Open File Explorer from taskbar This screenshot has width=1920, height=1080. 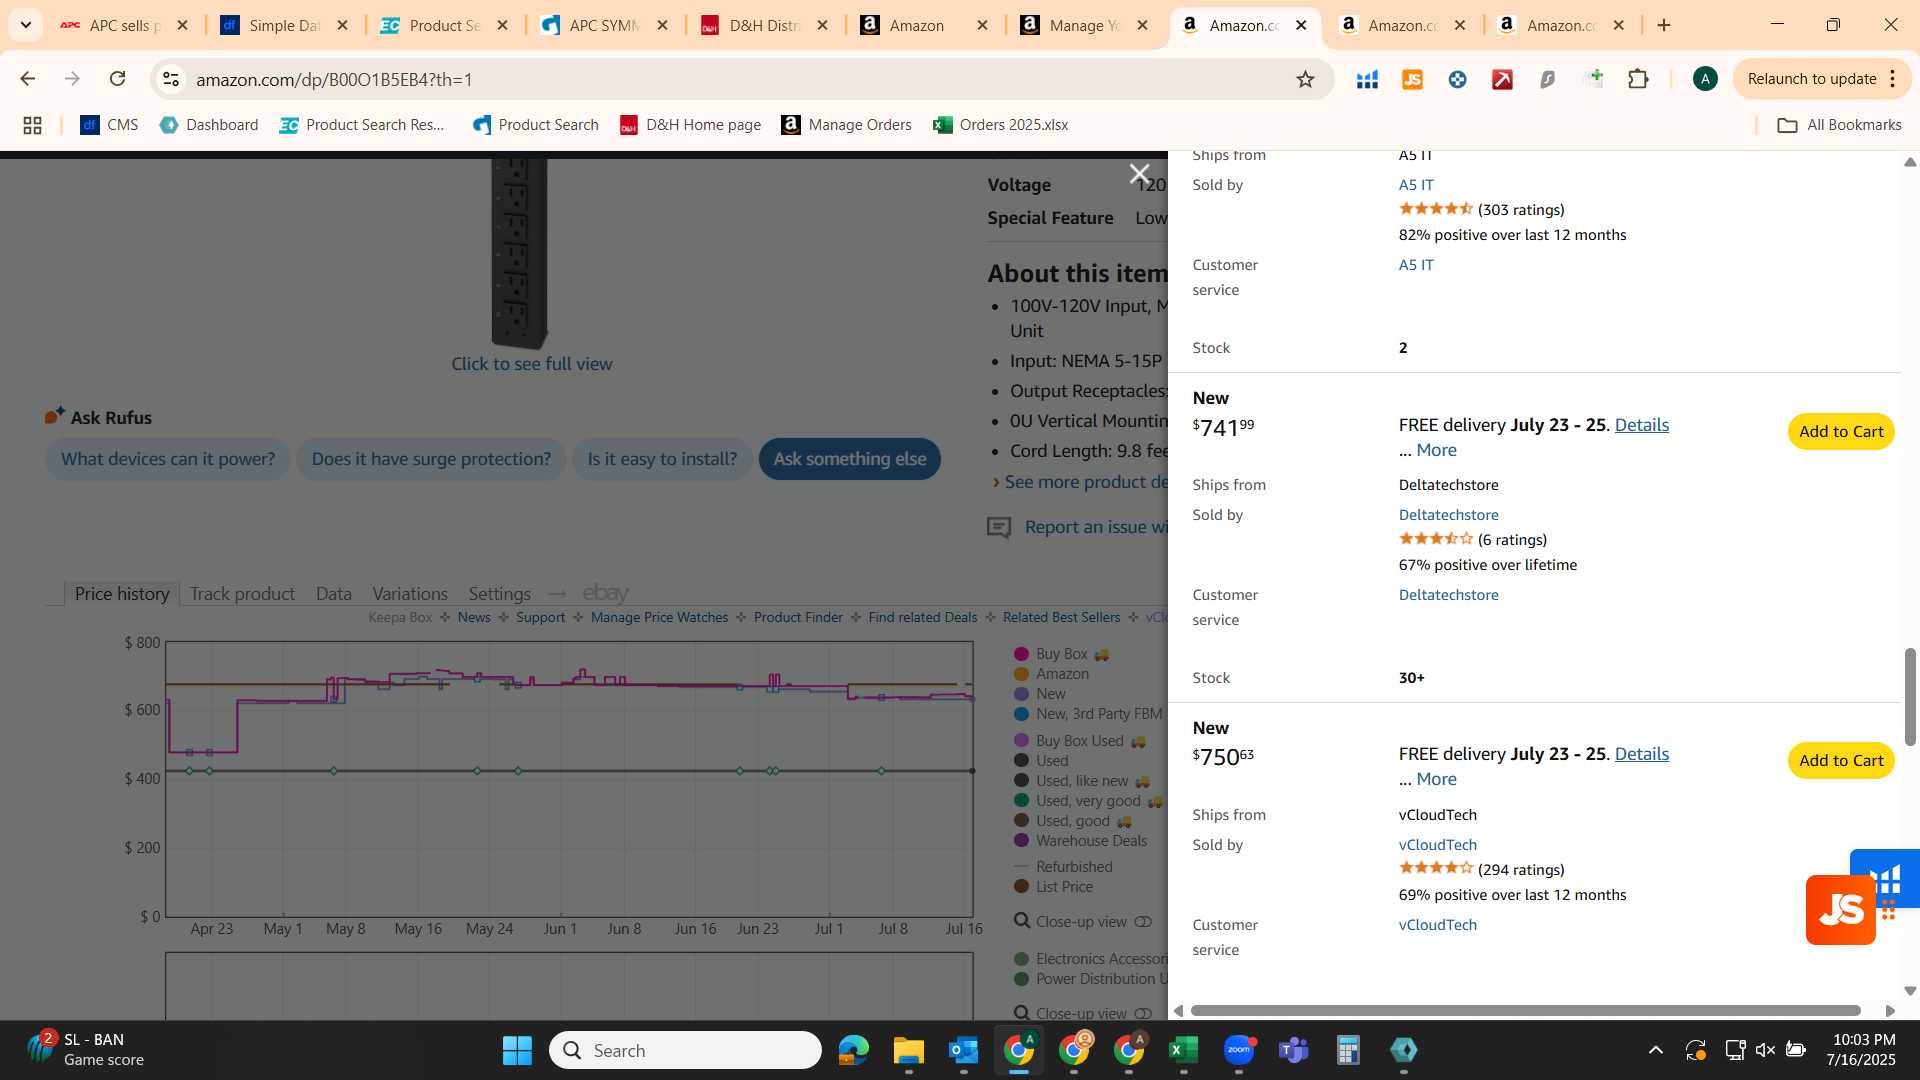pos(908,1050)
